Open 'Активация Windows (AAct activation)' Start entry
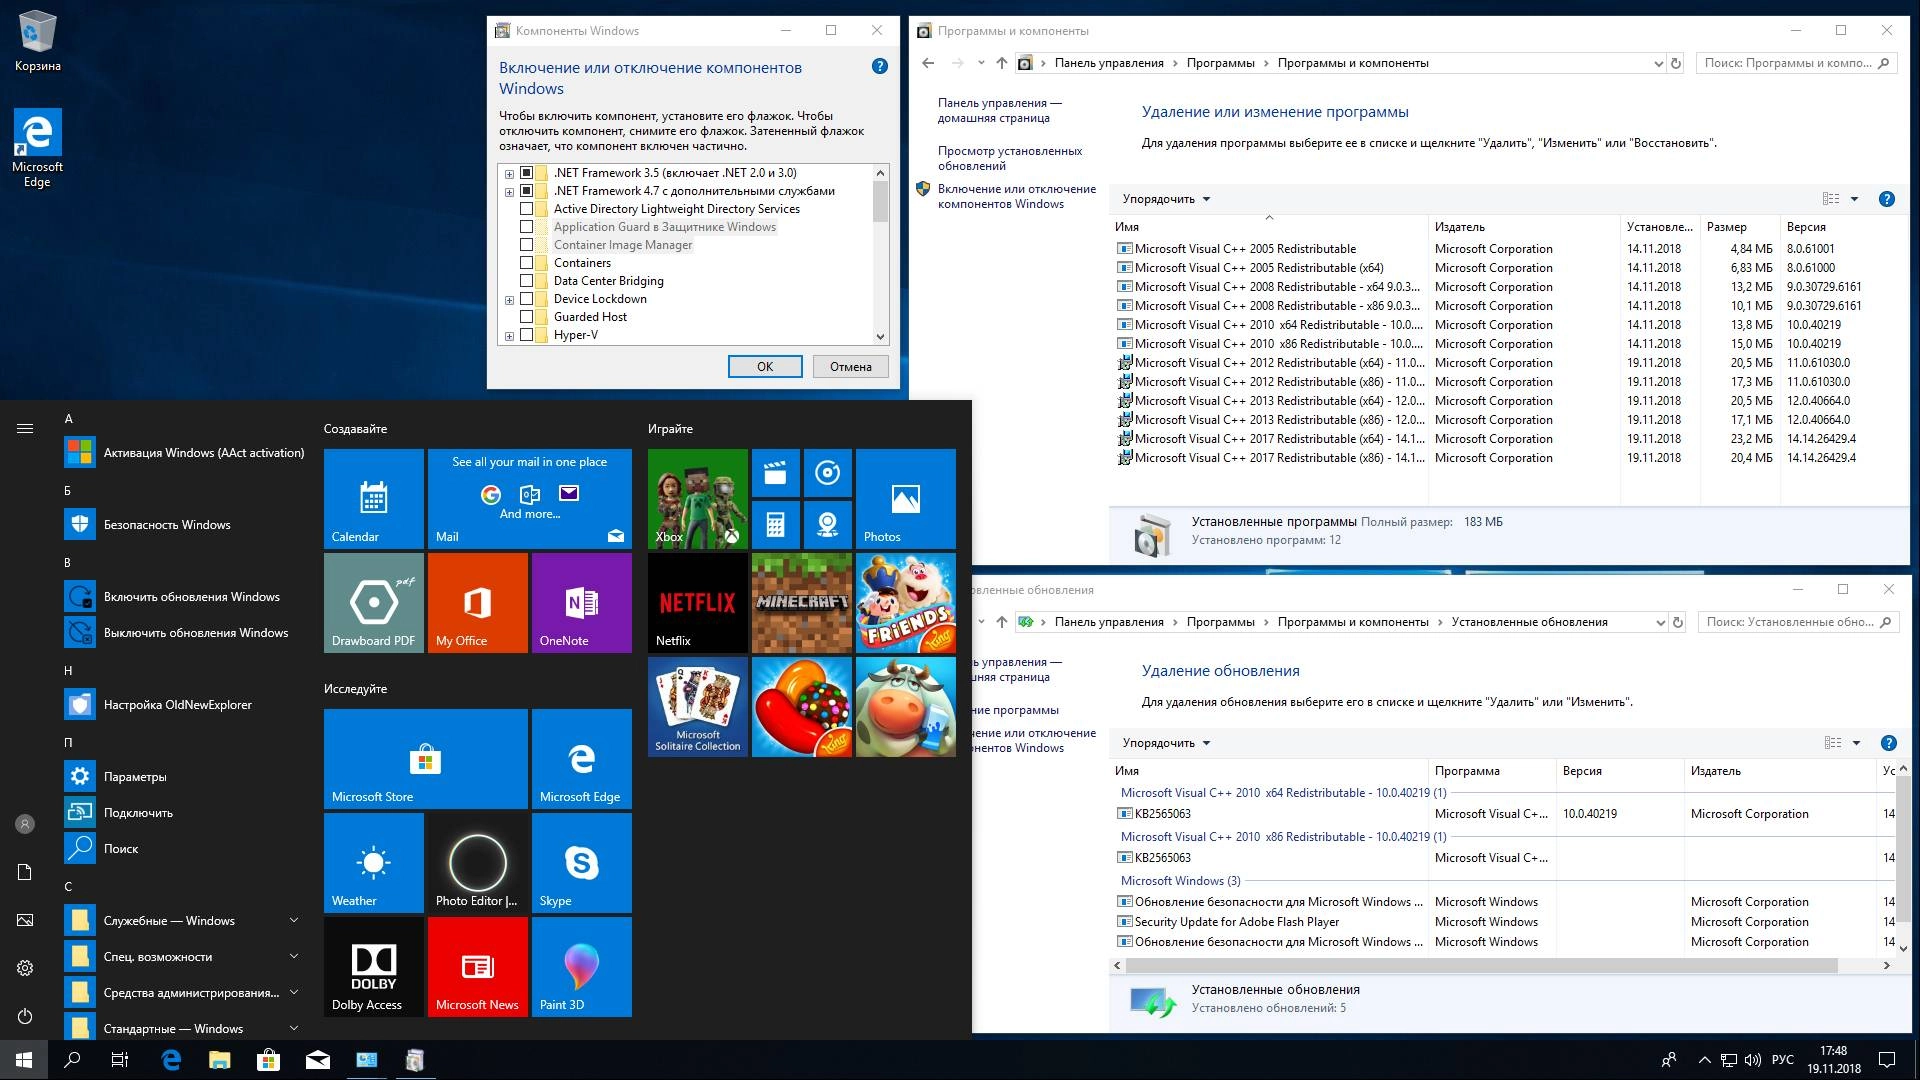This screenshot has height=1080, width=1920. [x=184, y=453]
